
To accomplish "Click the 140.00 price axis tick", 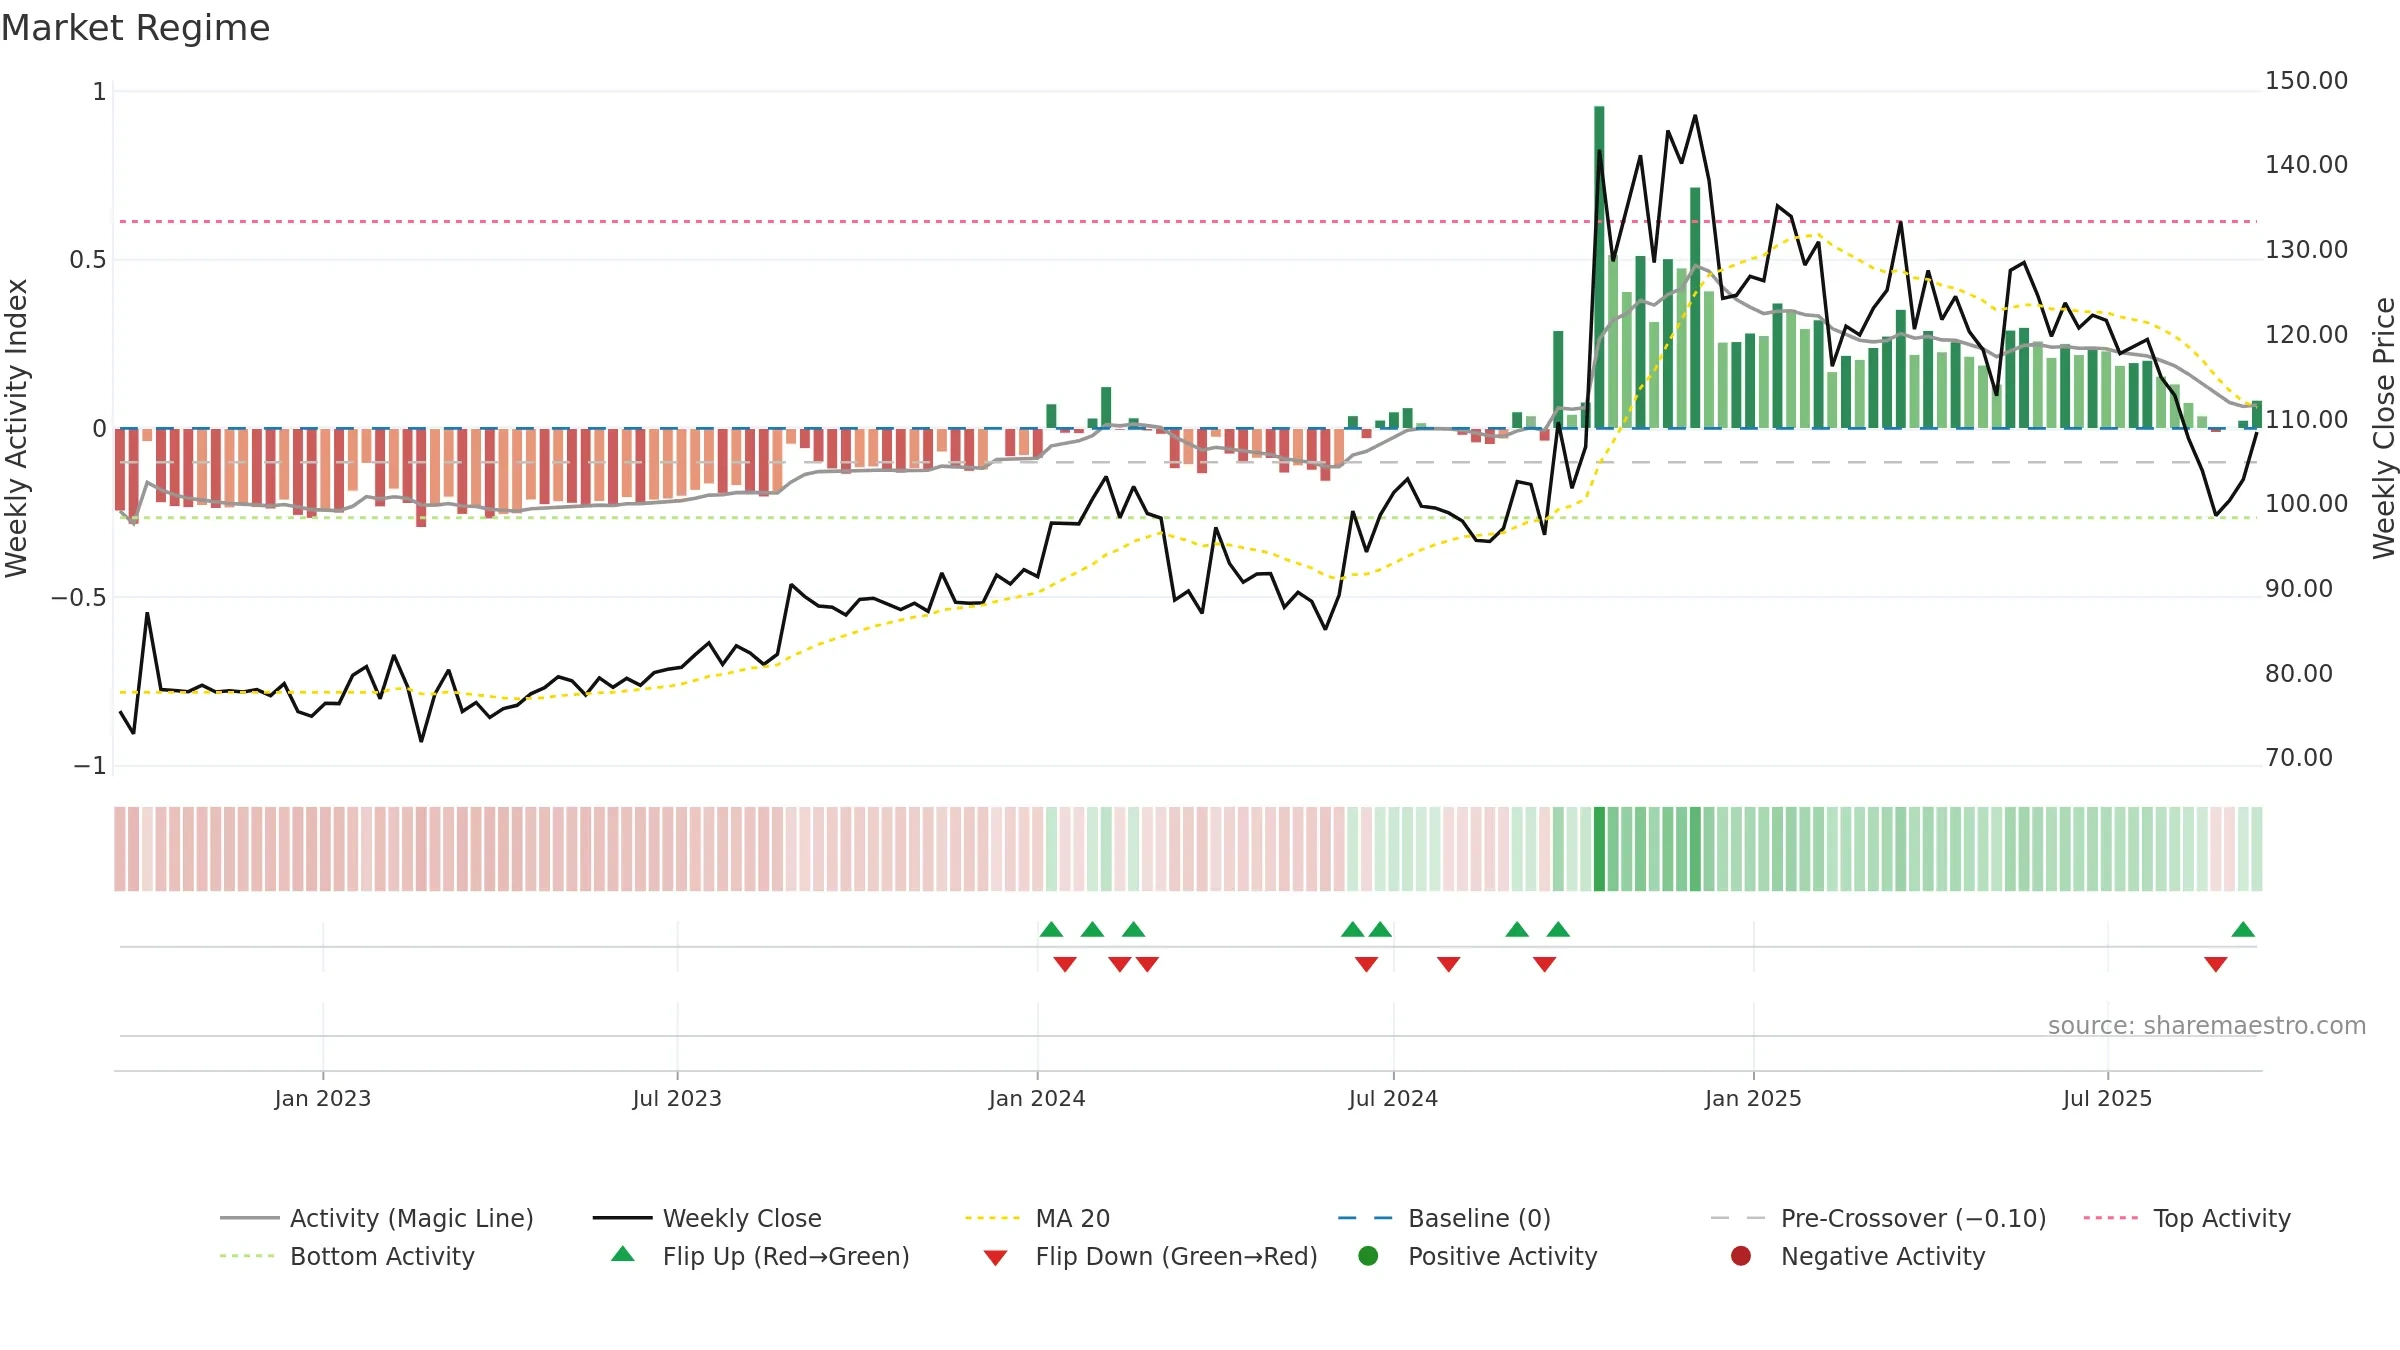I will click(x=2306, y=164).
